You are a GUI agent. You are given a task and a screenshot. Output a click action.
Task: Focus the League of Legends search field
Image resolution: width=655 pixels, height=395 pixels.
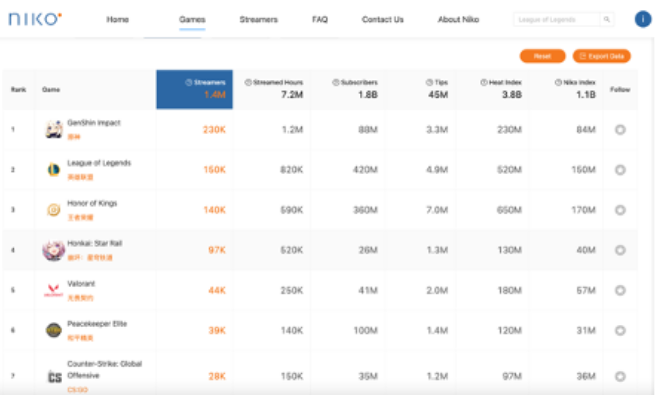coord(557,20)
